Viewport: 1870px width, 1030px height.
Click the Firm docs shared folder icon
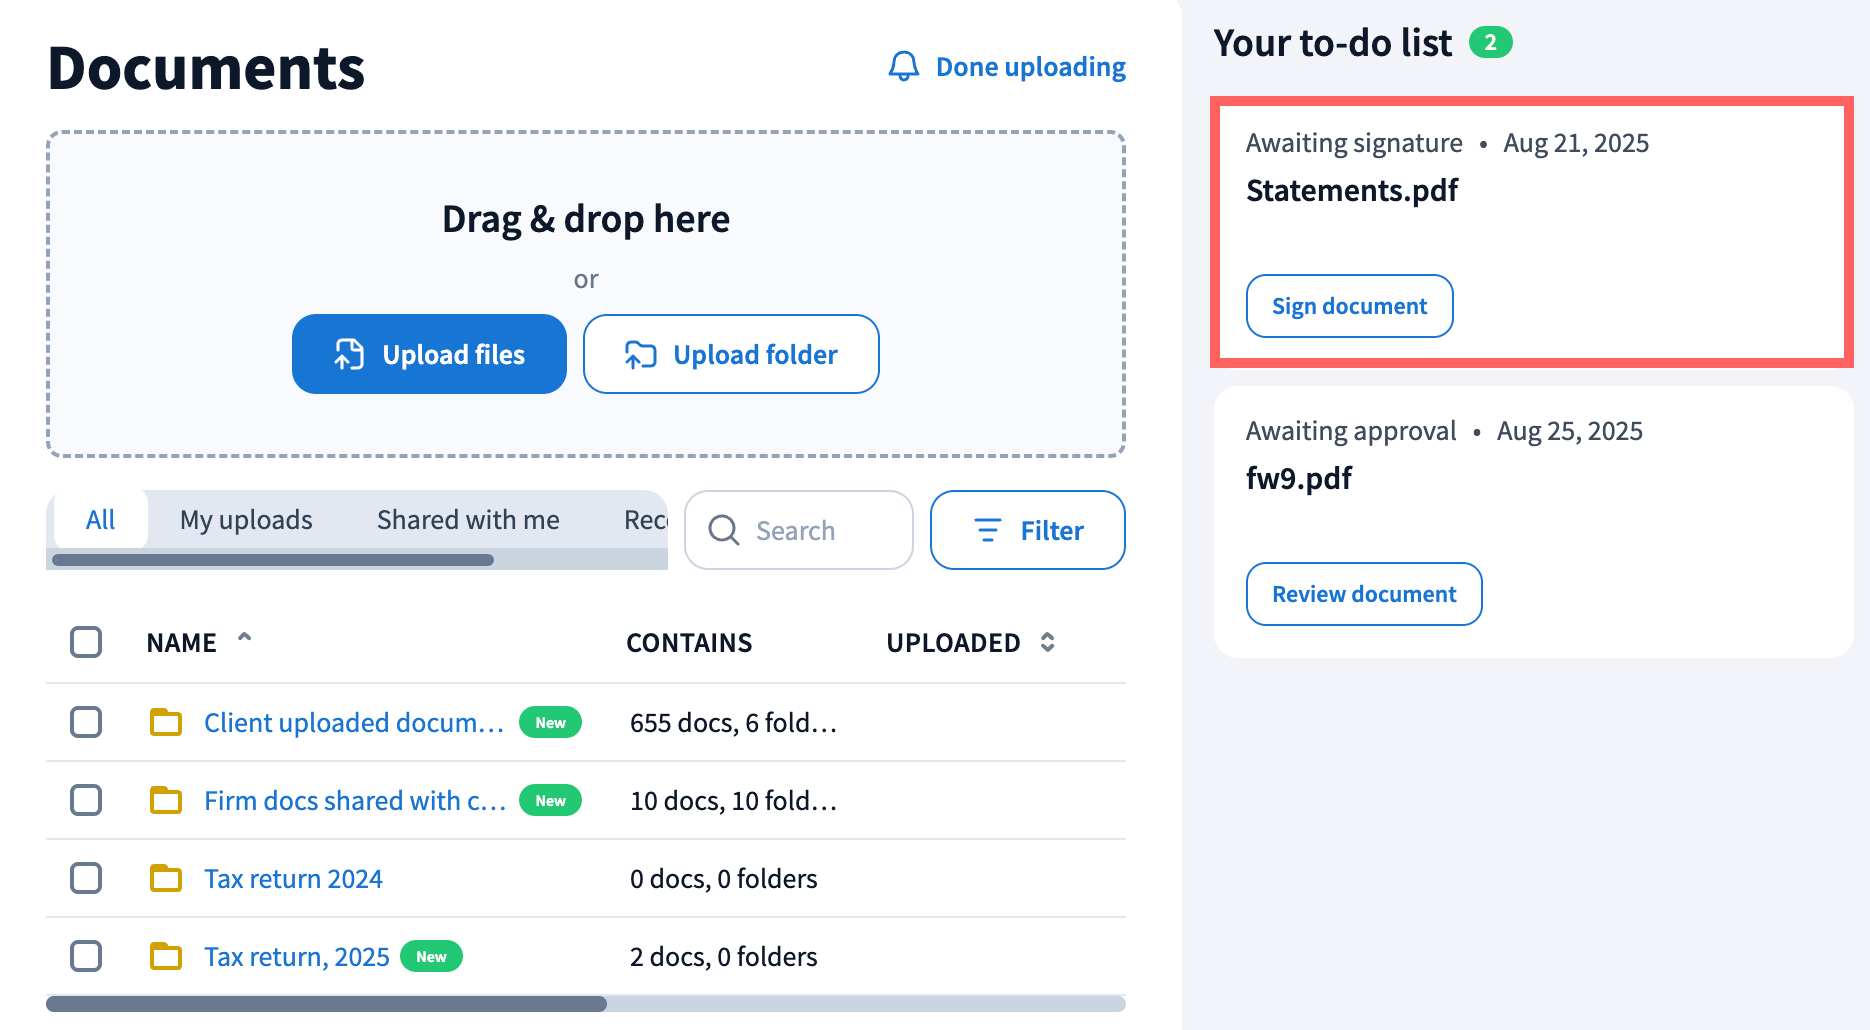click(x=166, y=800)
